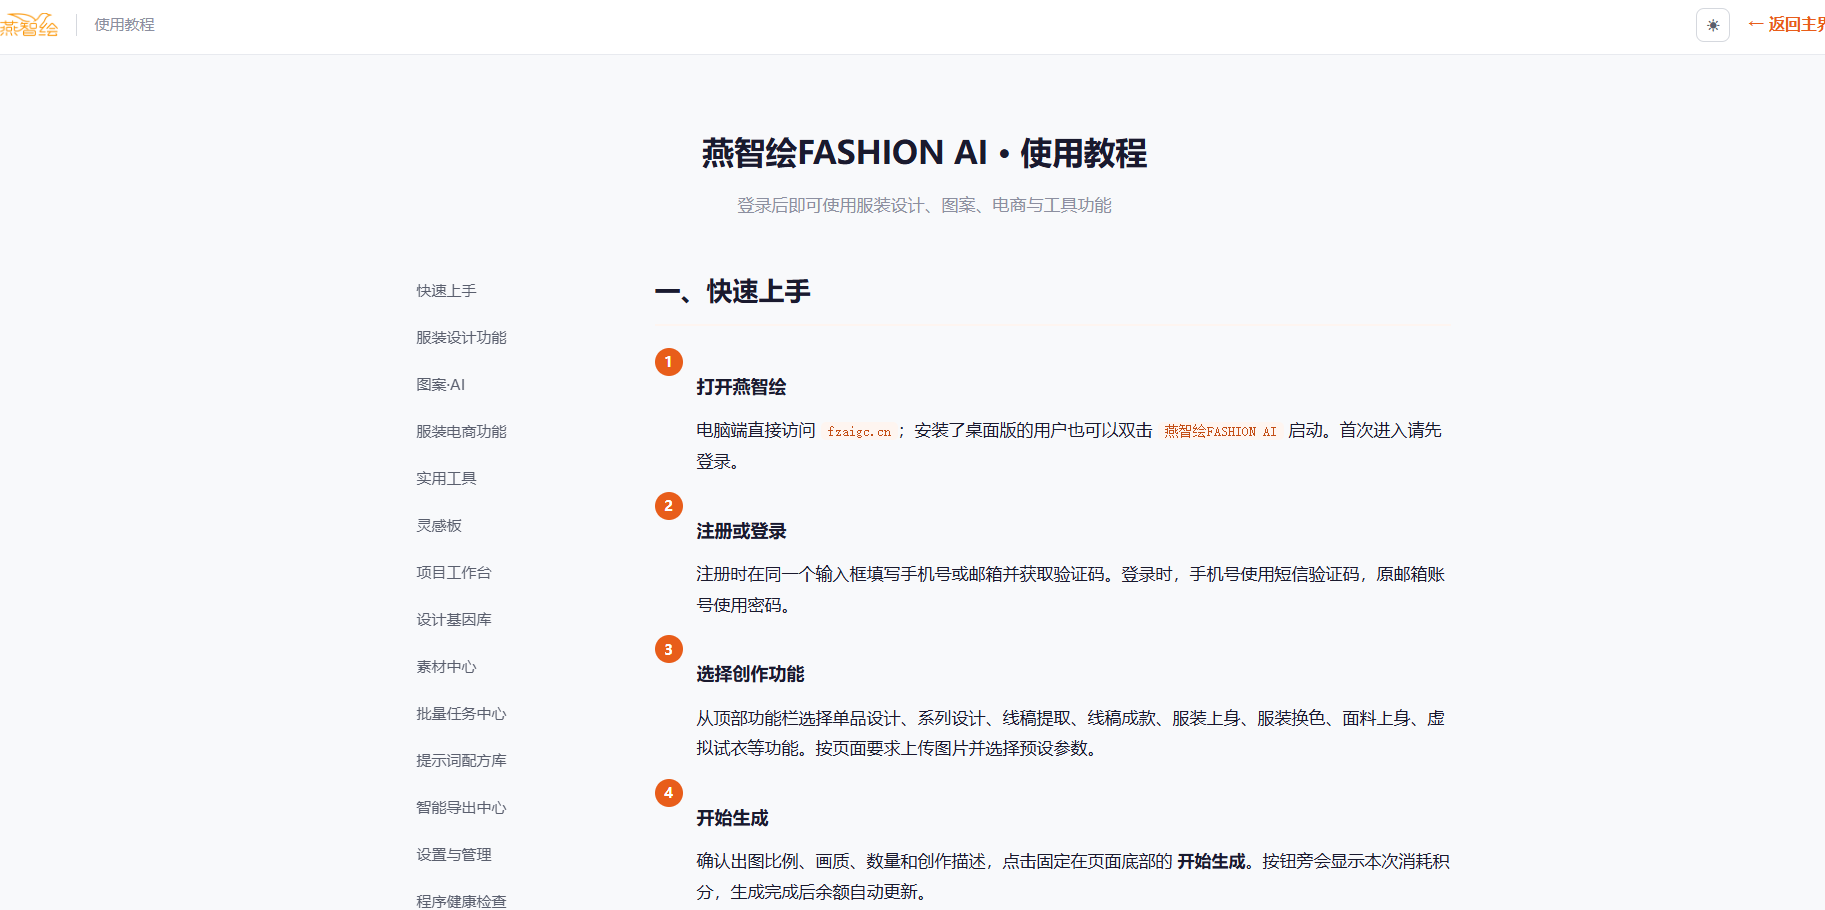Select 服装设计功能 in sidebar
Image resolution: width=1825 pixels, height=910 pixels.
click(x=461, y=338)
